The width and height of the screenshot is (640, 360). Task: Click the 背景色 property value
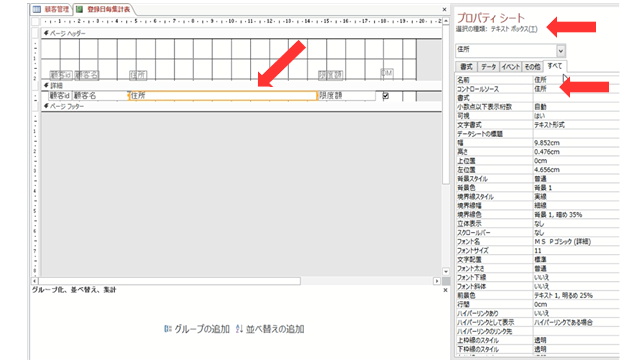576,188
